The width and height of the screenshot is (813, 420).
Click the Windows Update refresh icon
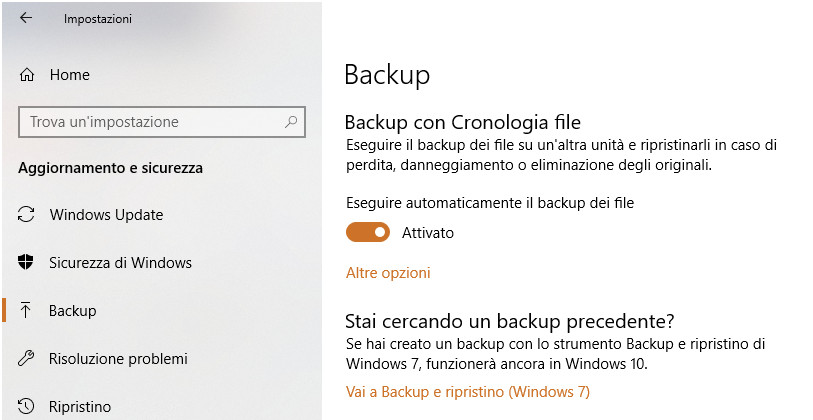pos(27,215)
